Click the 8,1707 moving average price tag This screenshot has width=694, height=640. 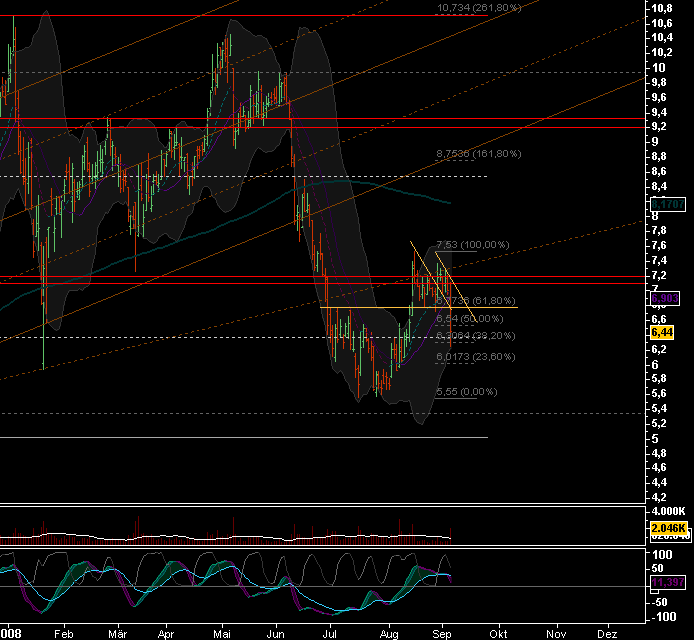668,204
